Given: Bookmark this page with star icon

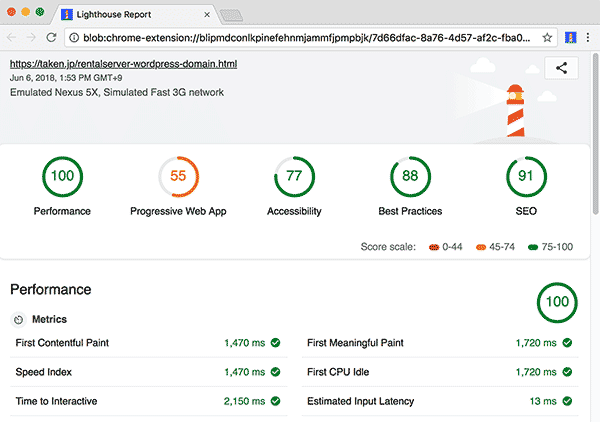Looking at the screenshot, I should tap(547, 37).
